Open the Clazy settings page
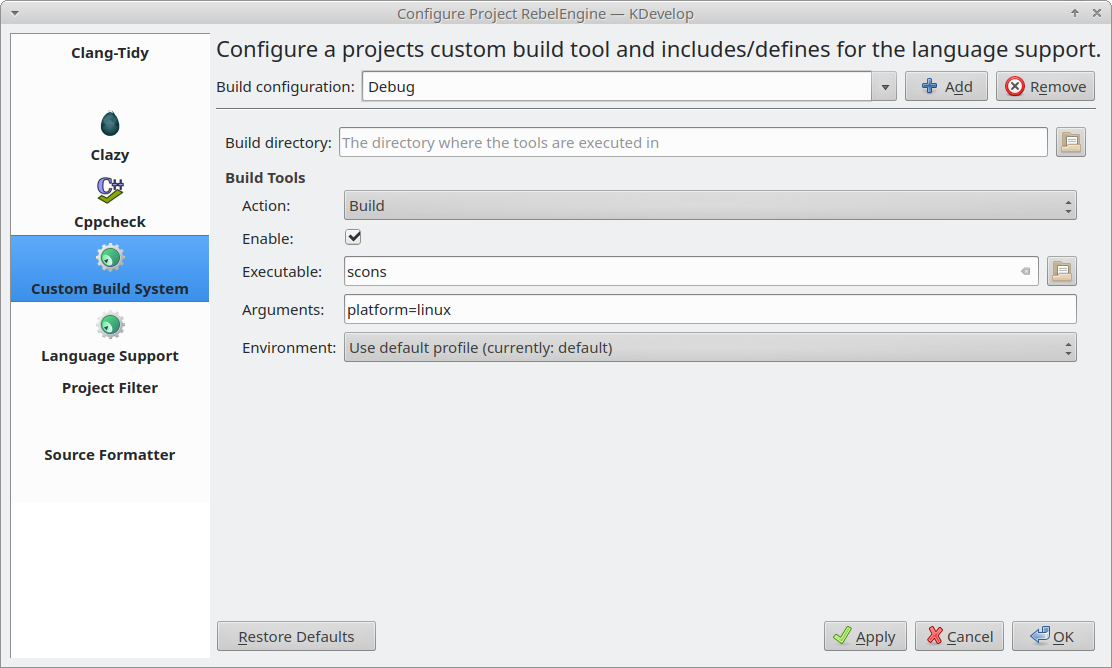1112x668 pixels. click(x=110, y=135)
